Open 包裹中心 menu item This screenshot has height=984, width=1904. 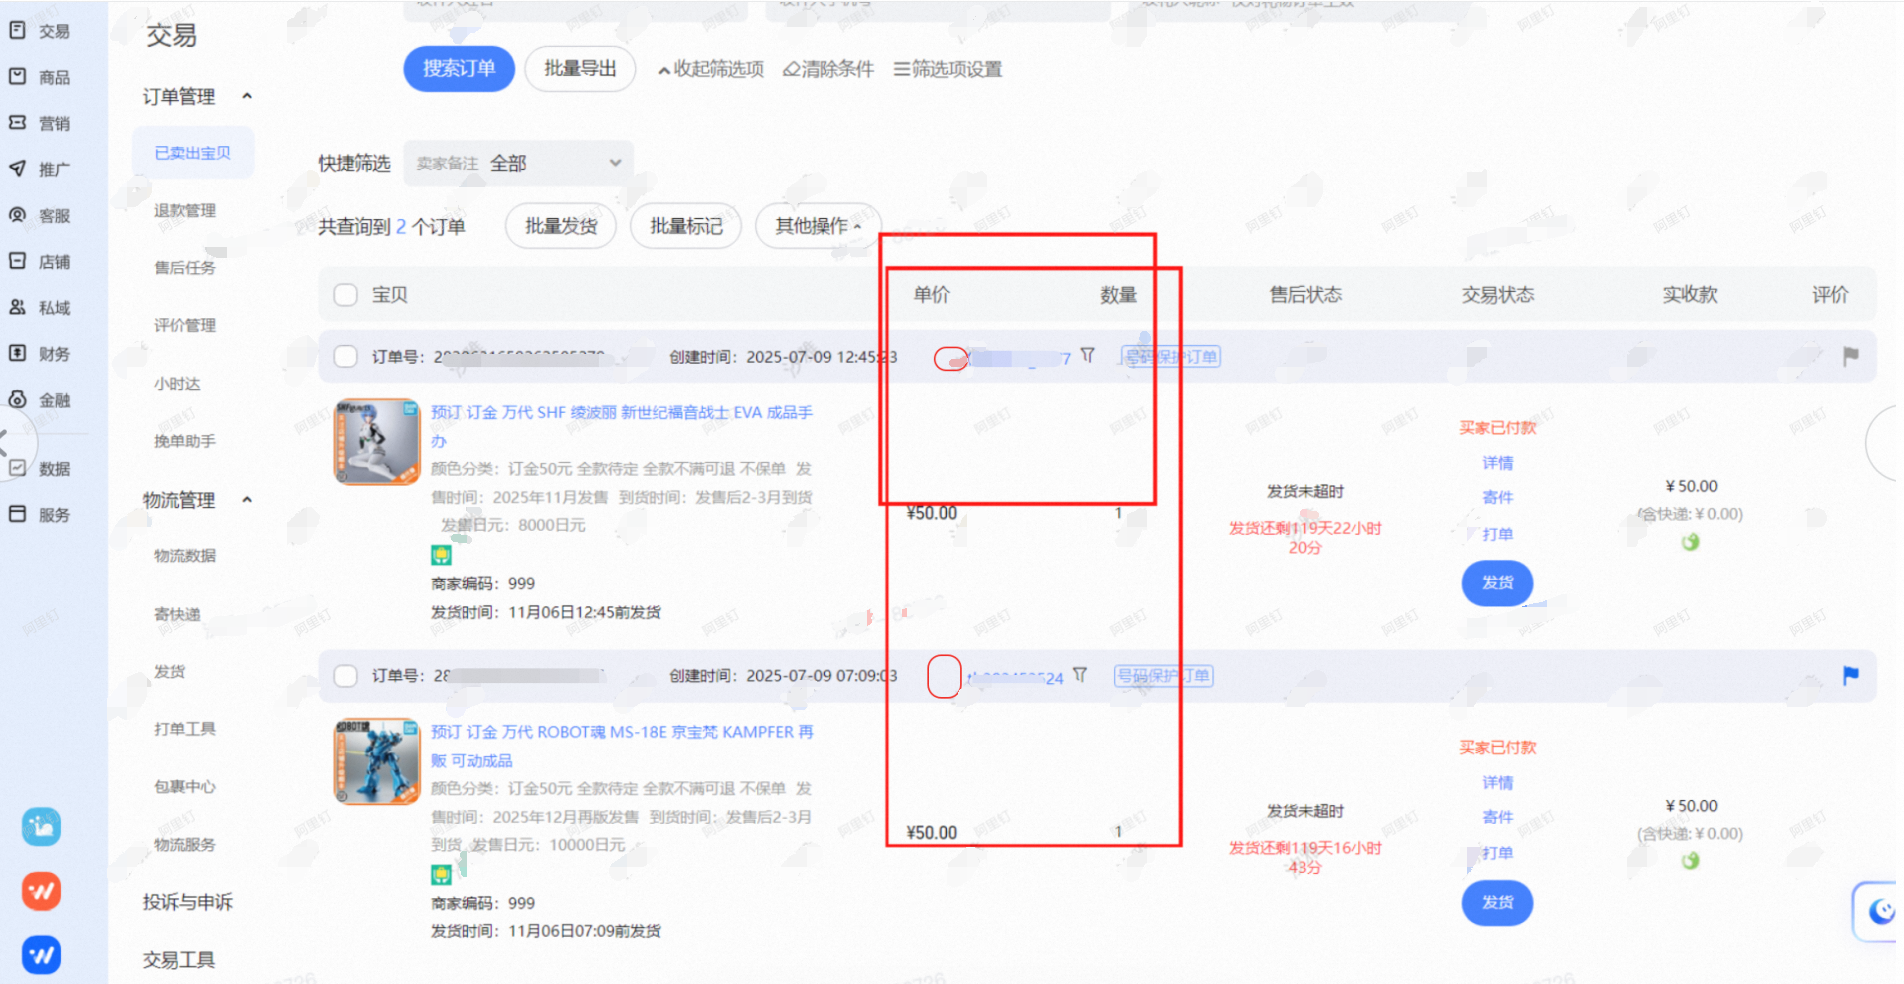click(x=185, y=786)
